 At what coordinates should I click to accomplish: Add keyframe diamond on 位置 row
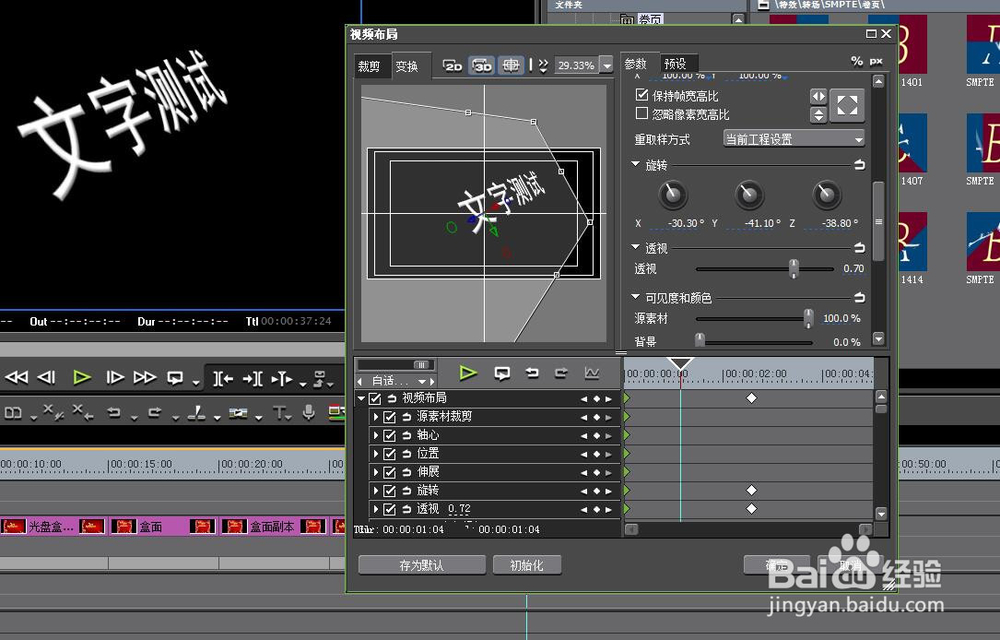pos(596,455)
